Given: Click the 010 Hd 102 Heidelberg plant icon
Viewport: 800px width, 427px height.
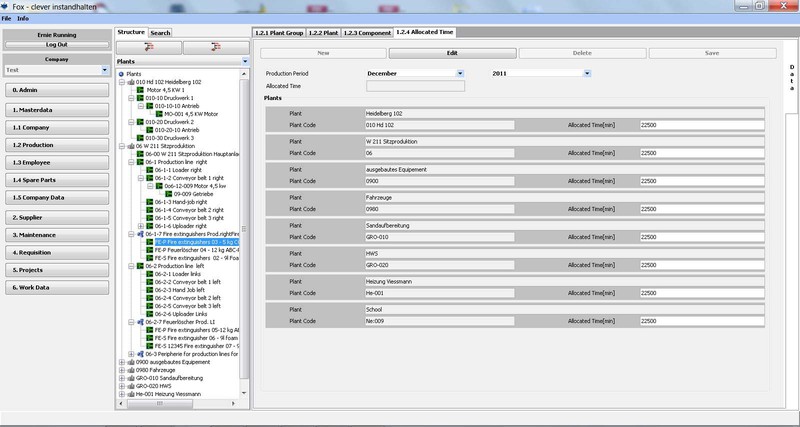Looking at the screenshot, I should click(130, 82).
